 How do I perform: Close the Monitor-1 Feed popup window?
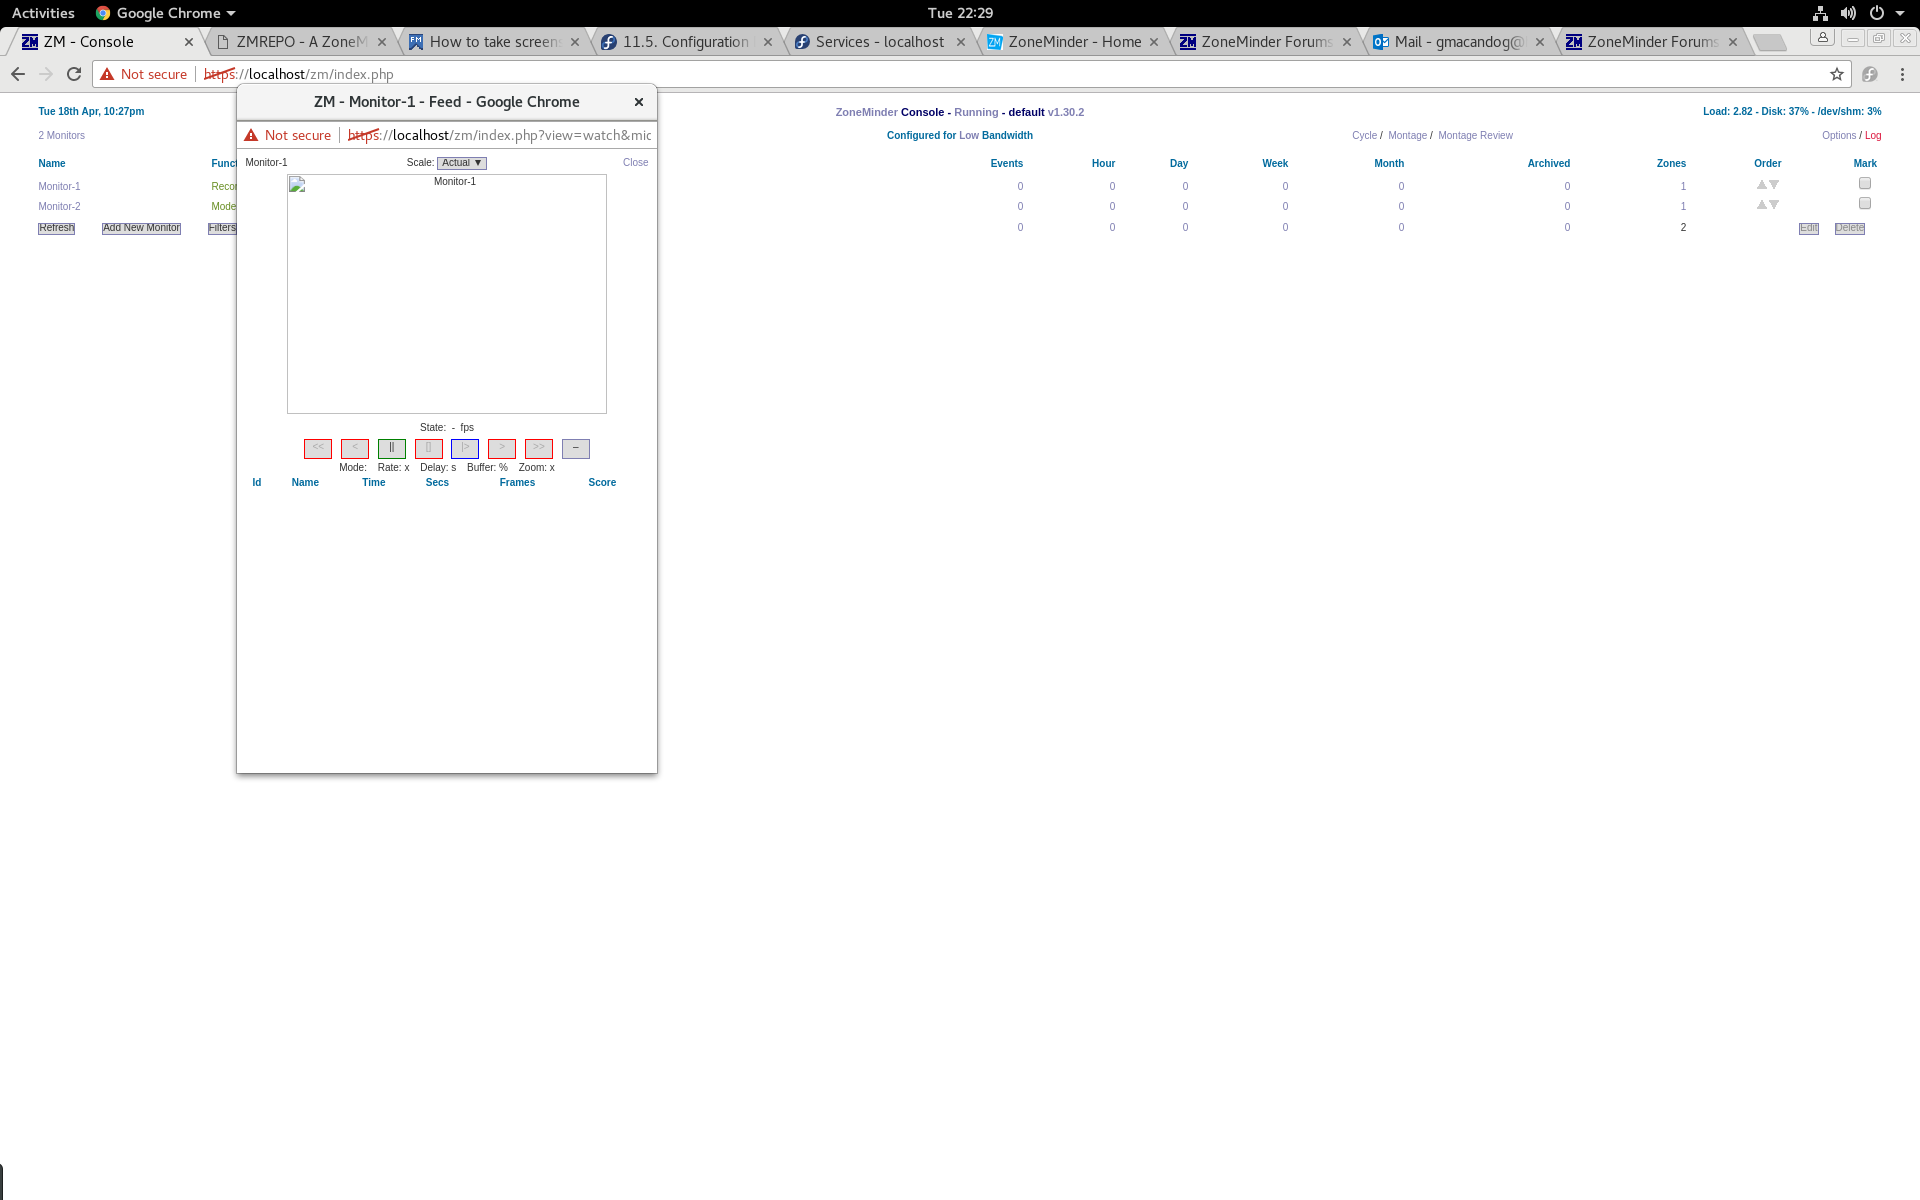(x=639, y=102)
